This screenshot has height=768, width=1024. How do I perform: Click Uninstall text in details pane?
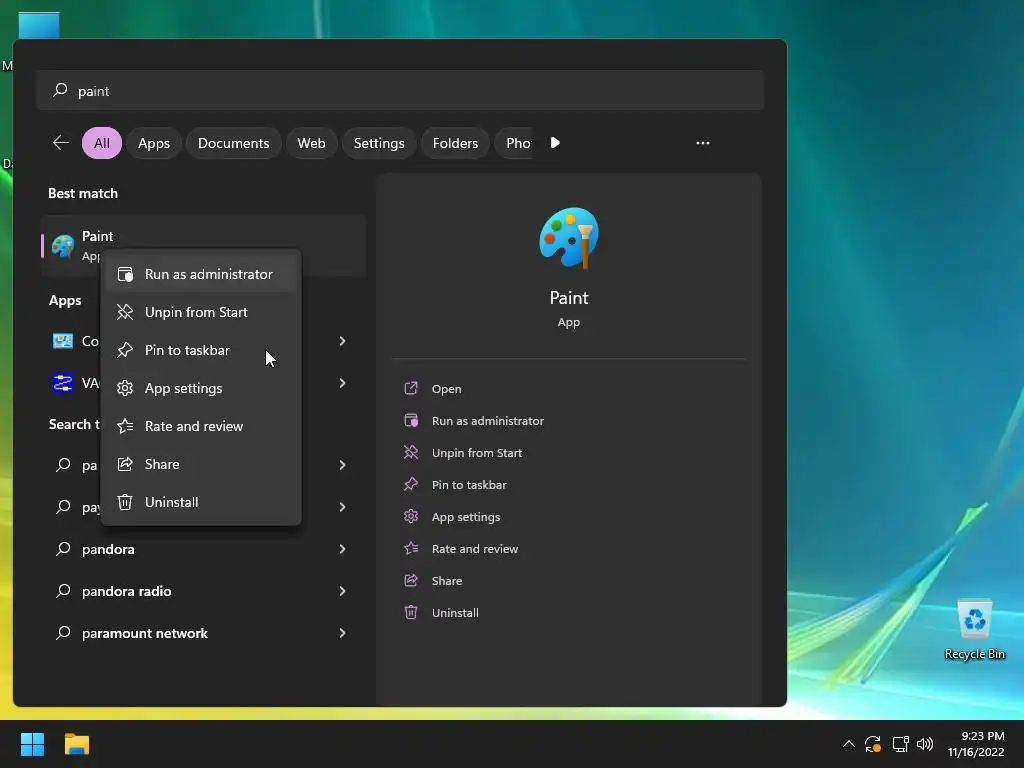pyautogui.click(x=455, y=613)
